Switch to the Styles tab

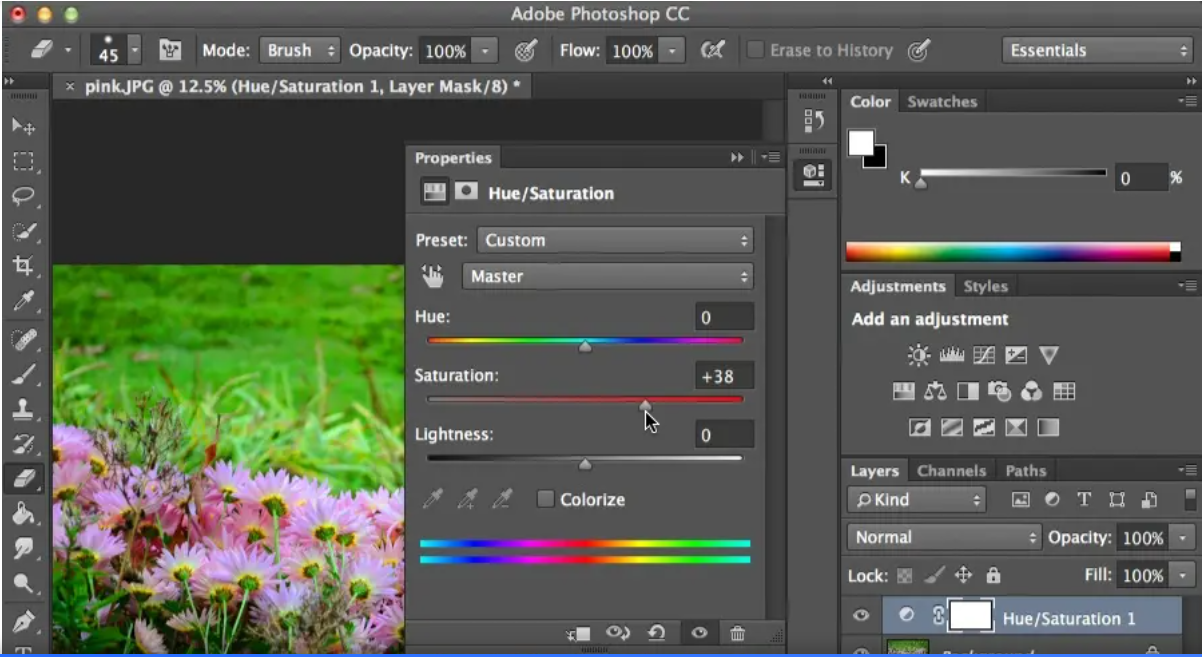pyautogui.click(x=985, y=286)
